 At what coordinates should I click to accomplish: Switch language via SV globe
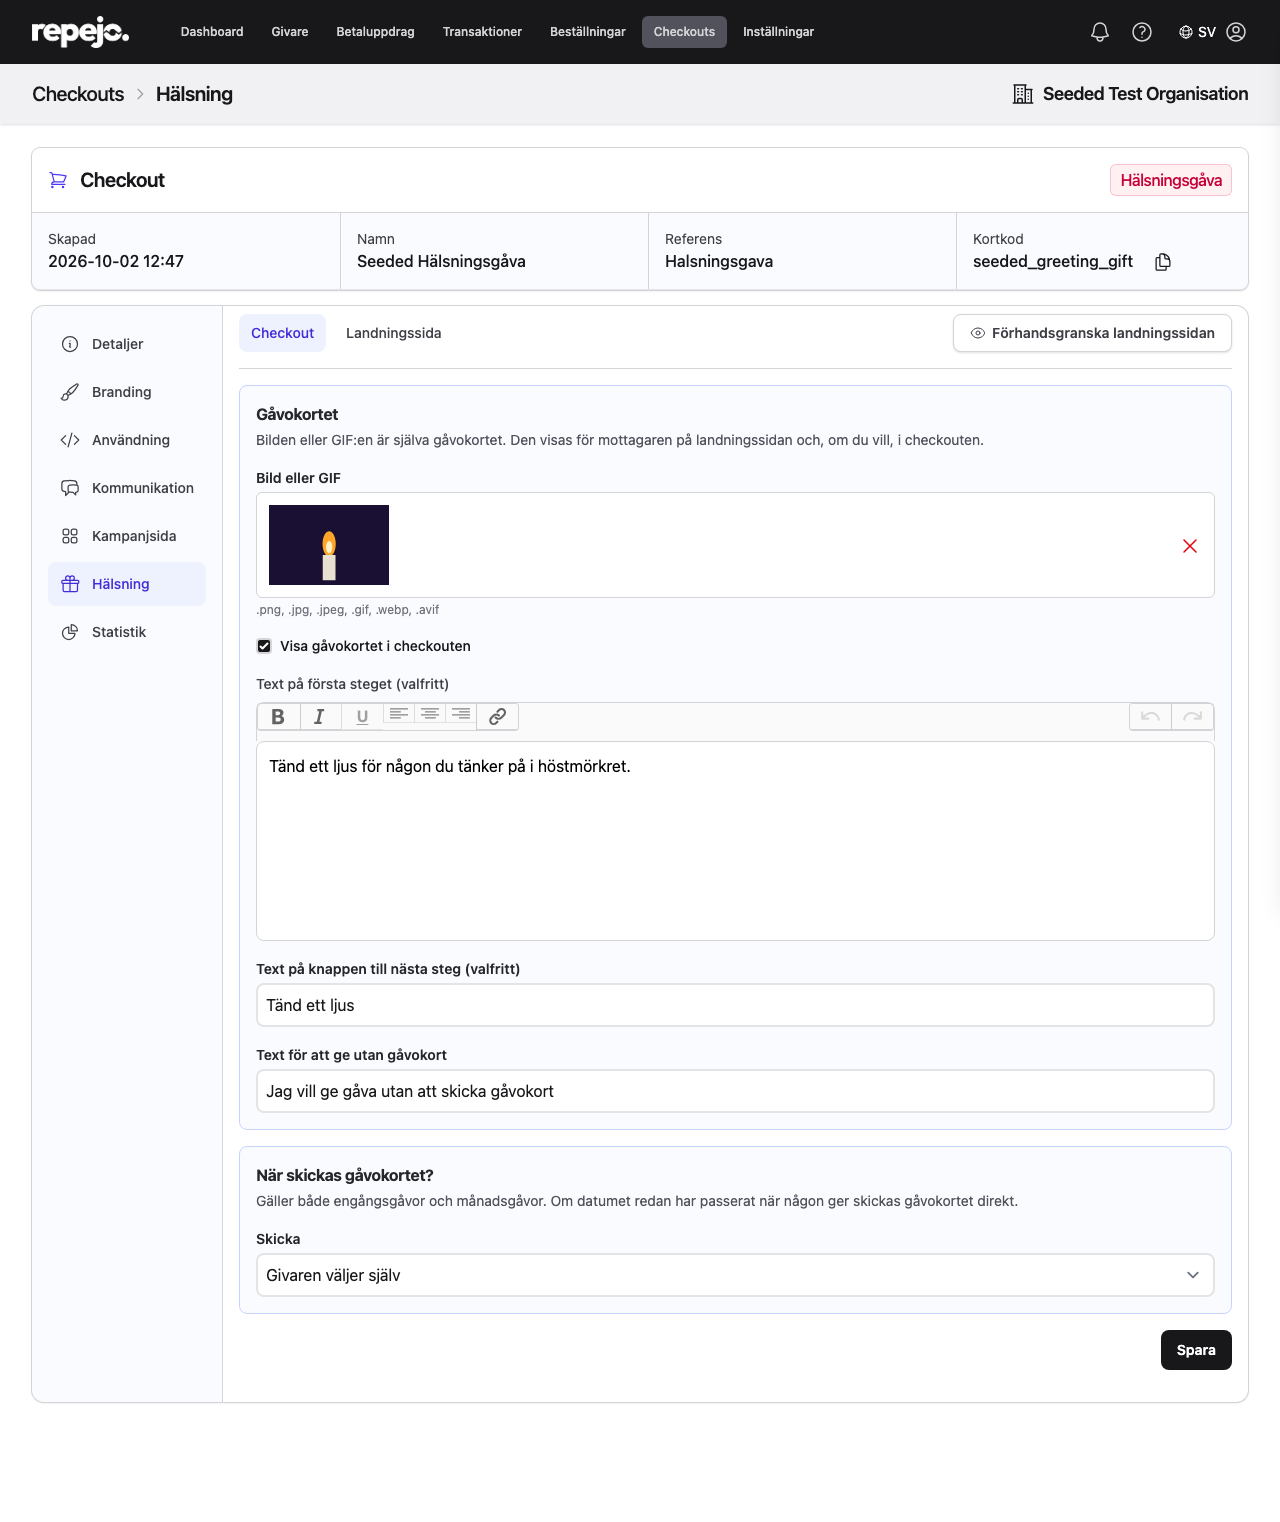point(1197,32)
